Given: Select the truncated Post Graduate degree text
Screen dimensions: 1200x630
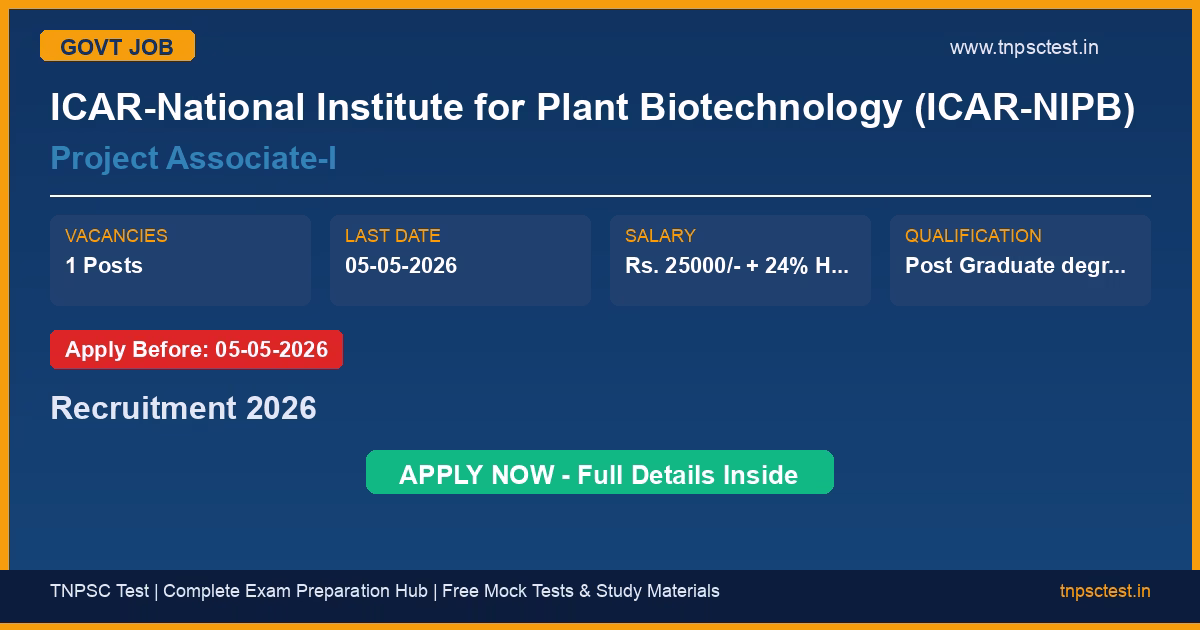Looking at the screenshot, I should (1015, 265).
